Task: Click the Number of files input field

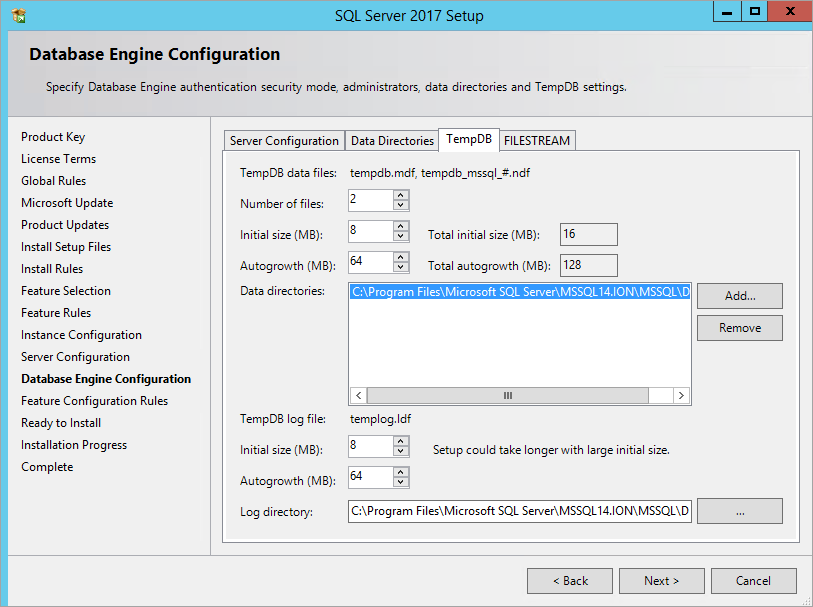Action: coord(371,200)
